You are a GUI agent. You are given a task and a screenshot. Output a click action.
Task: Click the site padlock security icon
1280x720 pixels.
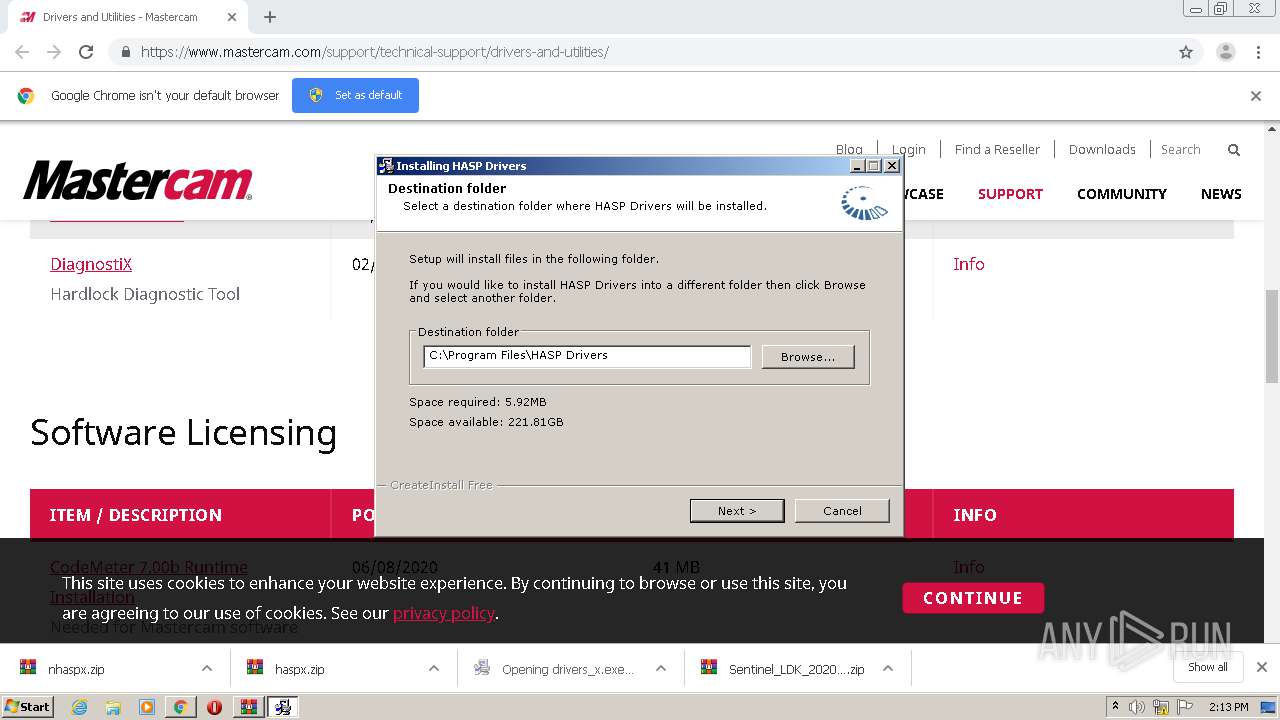pos(125,52)
